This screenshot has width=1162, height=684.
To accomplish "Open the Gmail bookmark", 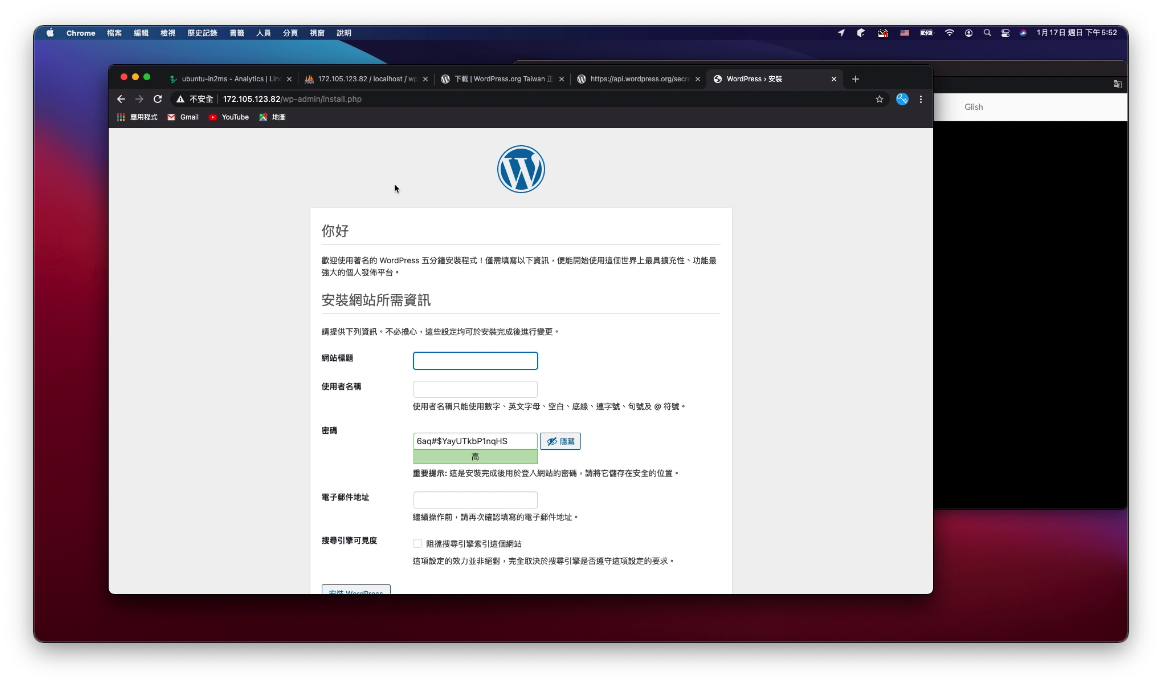I will coord(183,117).
